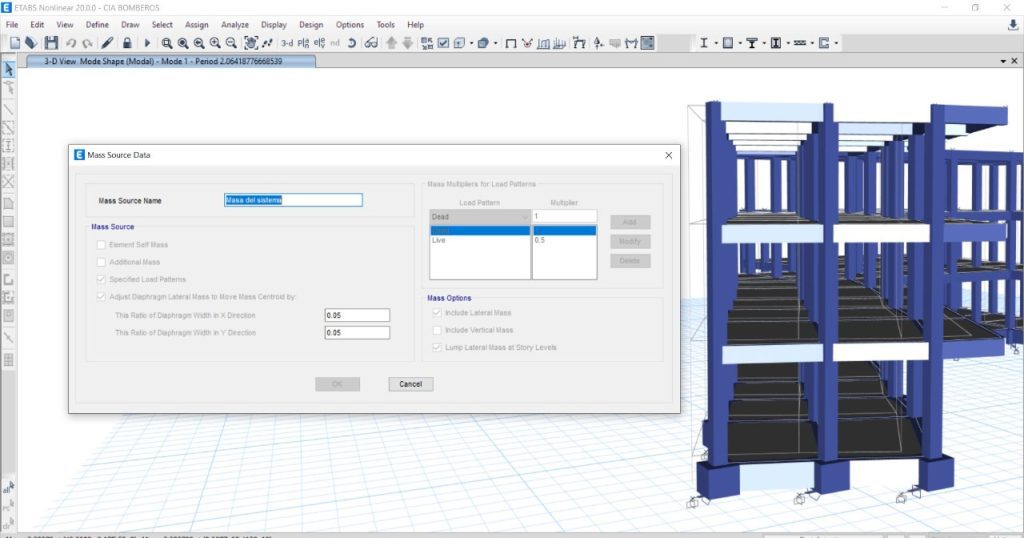Viewport: 1024px width, 538px height.
Task: Toggle the Include Lateral Mass checkbox
Action: click(x=437, y=313)
